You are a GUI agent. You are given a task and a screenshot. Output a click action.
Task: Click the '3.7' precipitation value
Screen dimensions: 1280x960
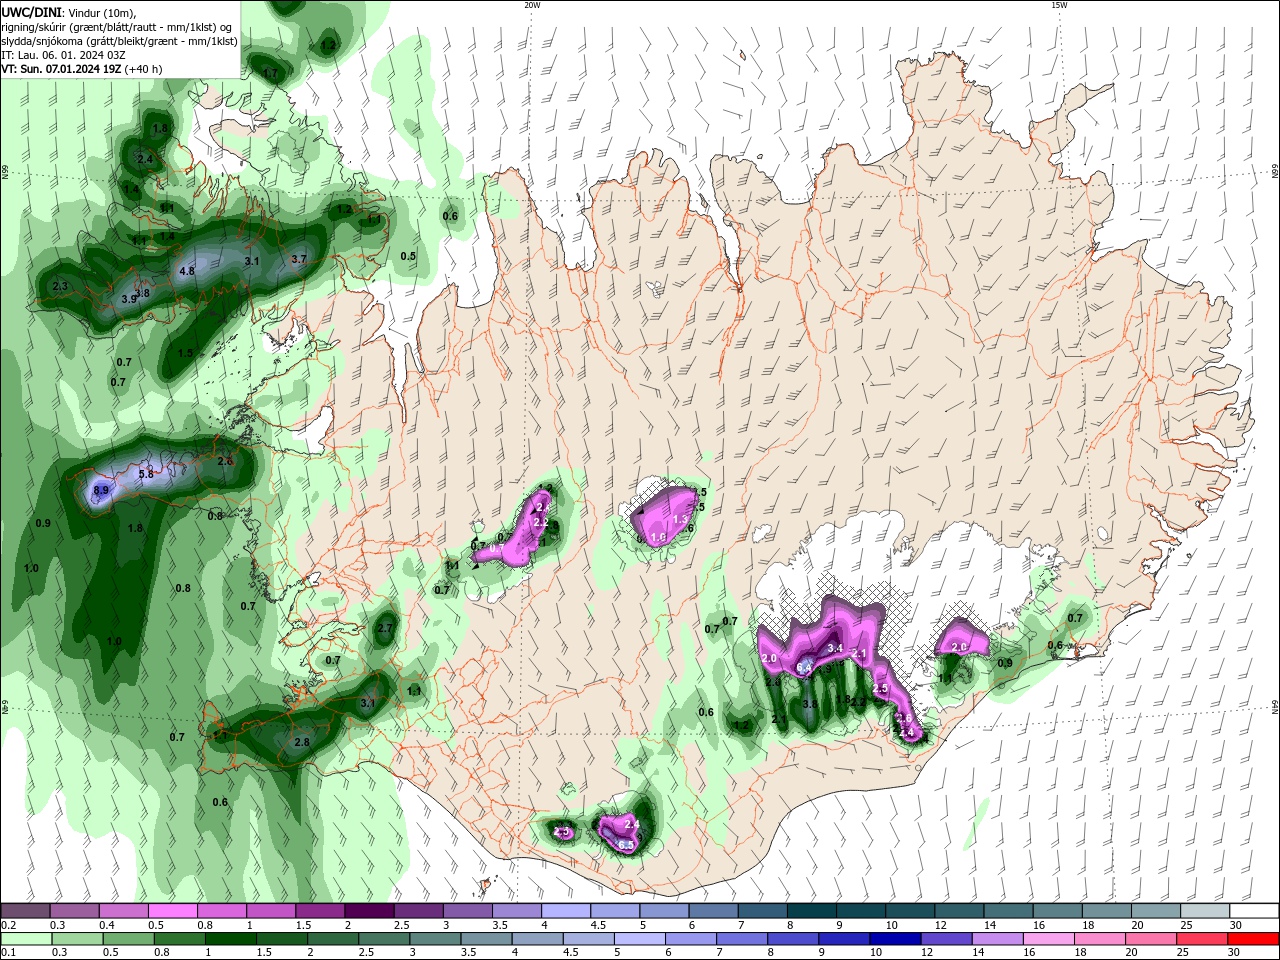(298, 259)
